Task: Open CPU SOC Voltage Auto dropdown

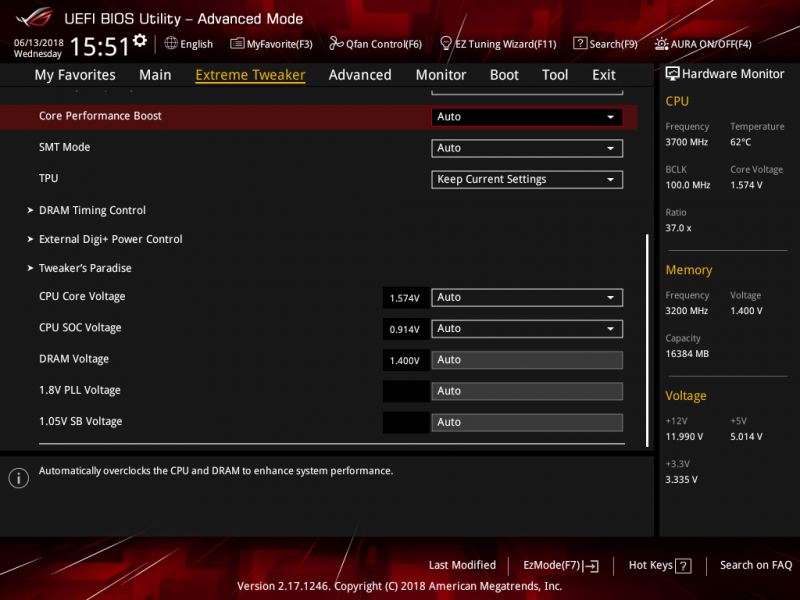Action: point(527,329)
